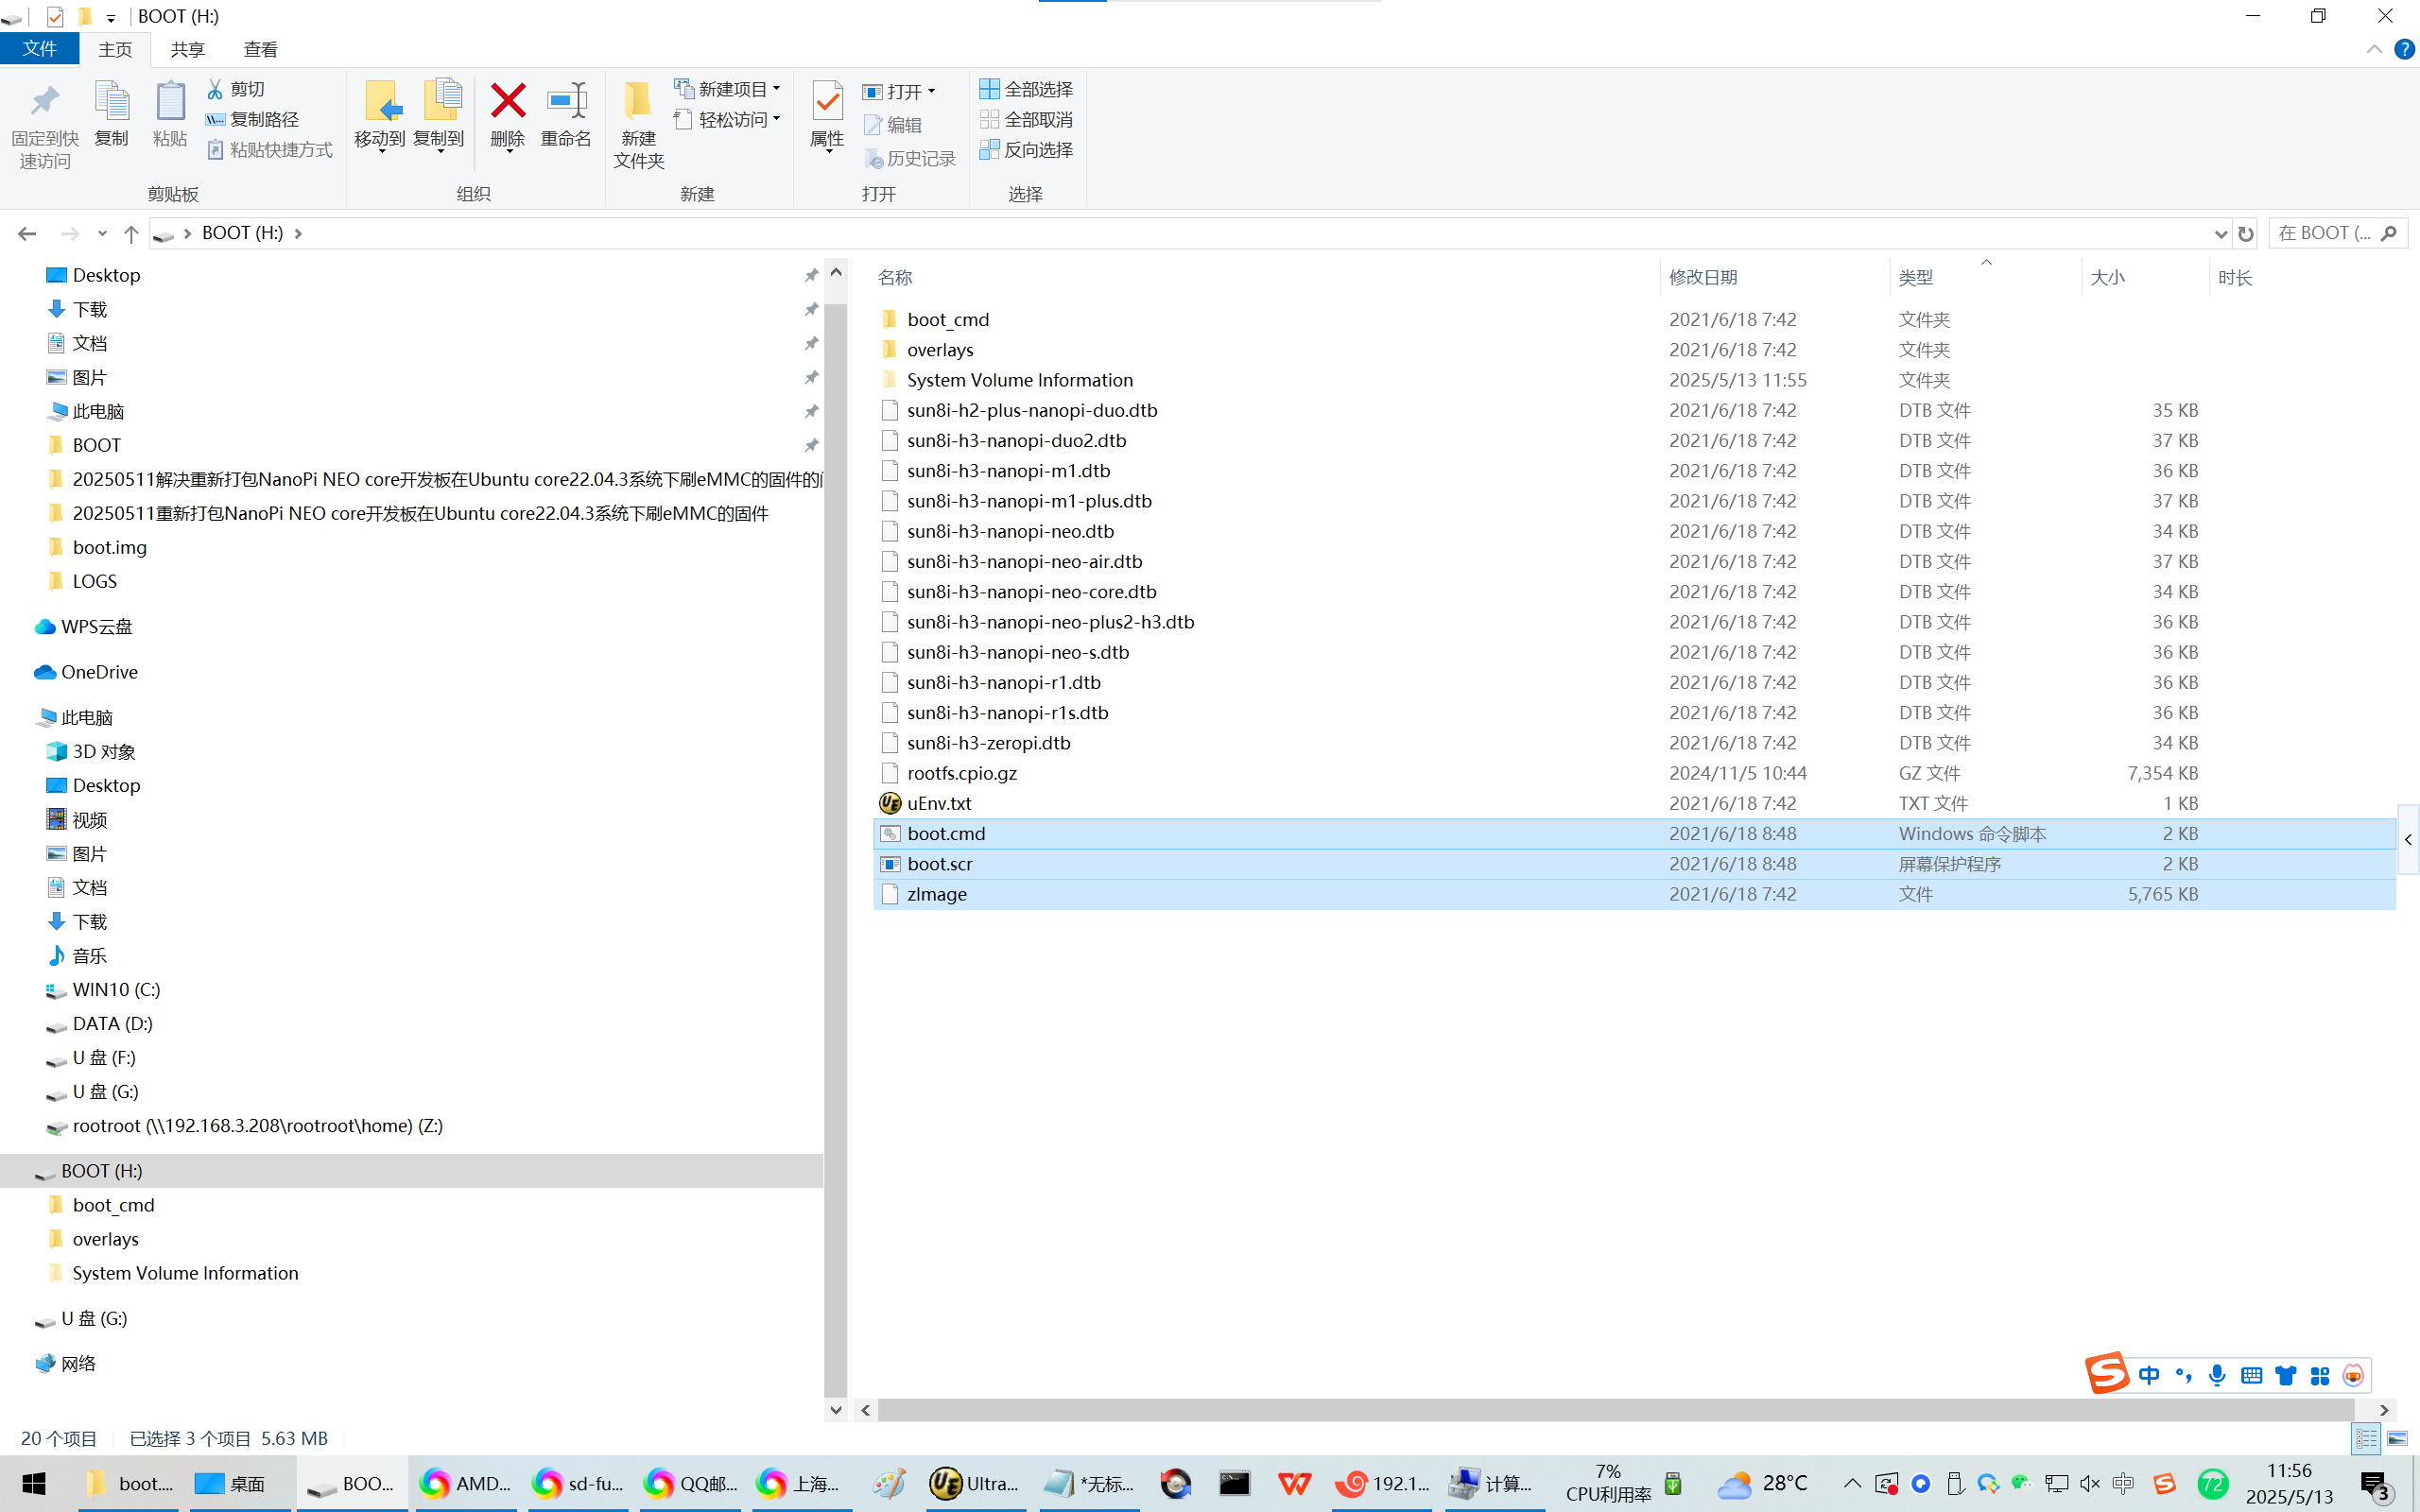The height and width of the screenshot is (1512, 2420).
Task: Open the New Item dropdown
Action: pos(729,89)
